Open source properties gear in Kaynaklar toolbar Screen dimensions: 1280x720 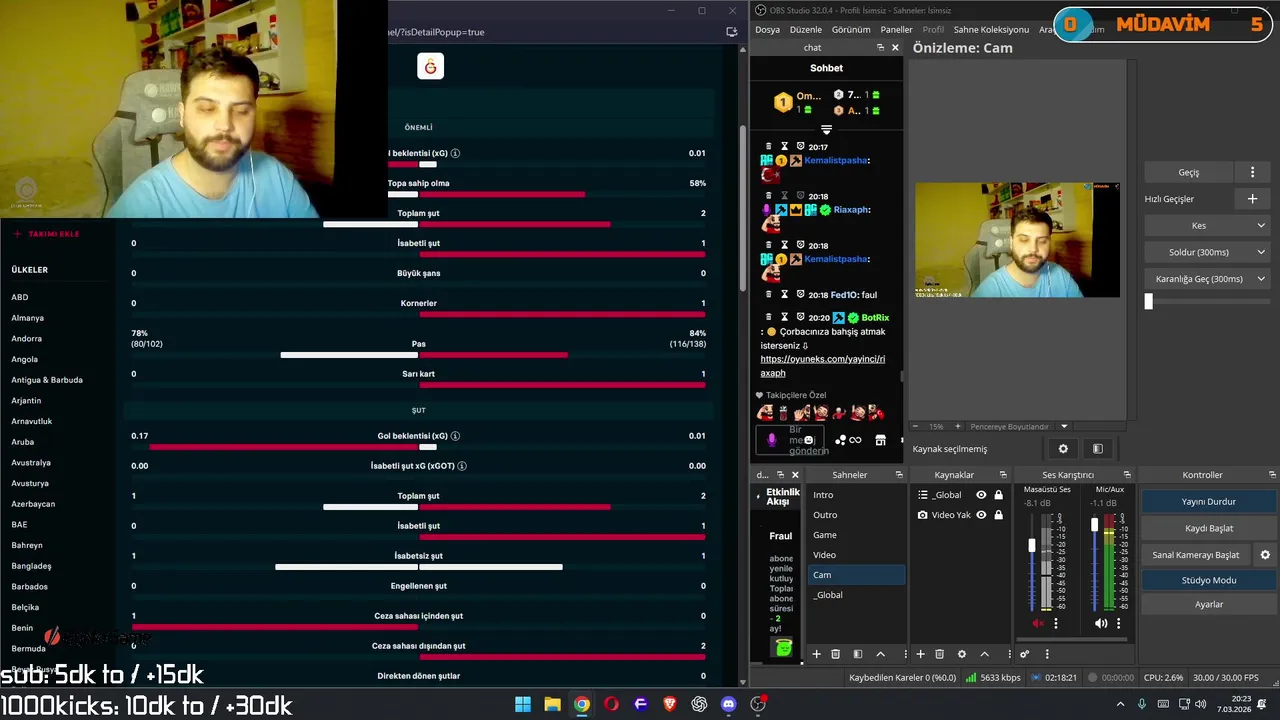click(x=962, y=654)
